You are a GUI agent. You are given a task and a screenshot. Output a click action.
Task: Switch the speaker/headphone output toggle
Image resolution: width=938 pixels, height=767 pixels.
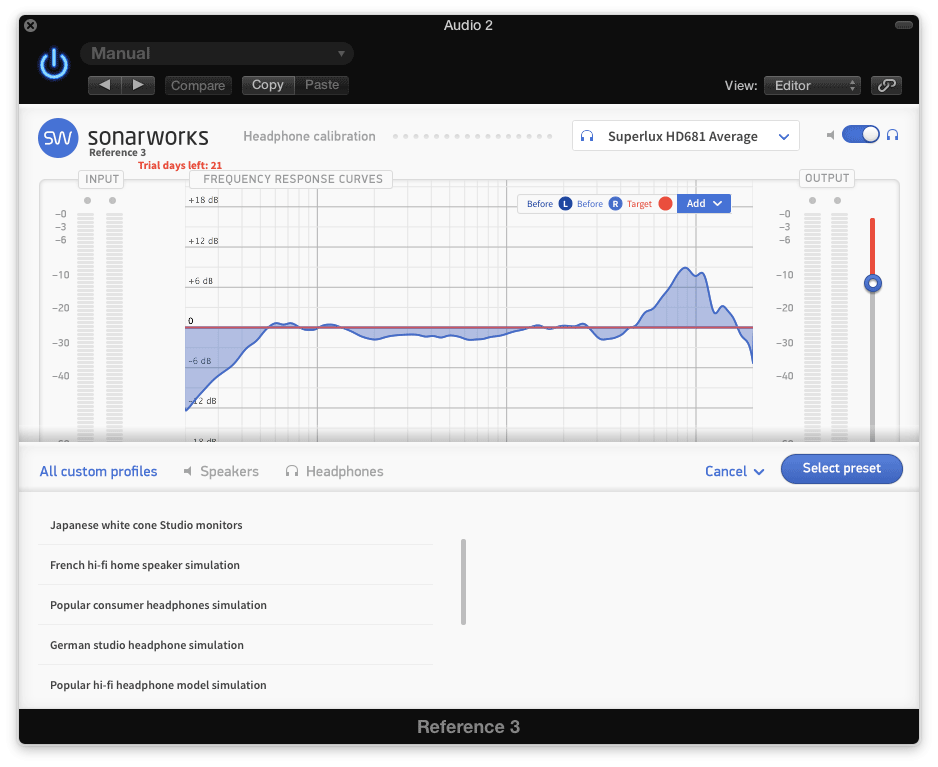(861, 135)
